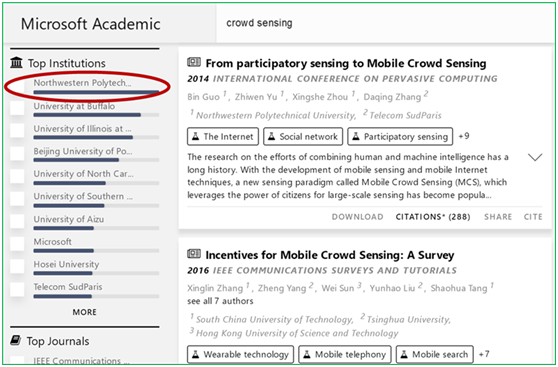Click the Top Institutions building icon
The width and height of the screenshot is (558, 367).
[x=16, y=63]
